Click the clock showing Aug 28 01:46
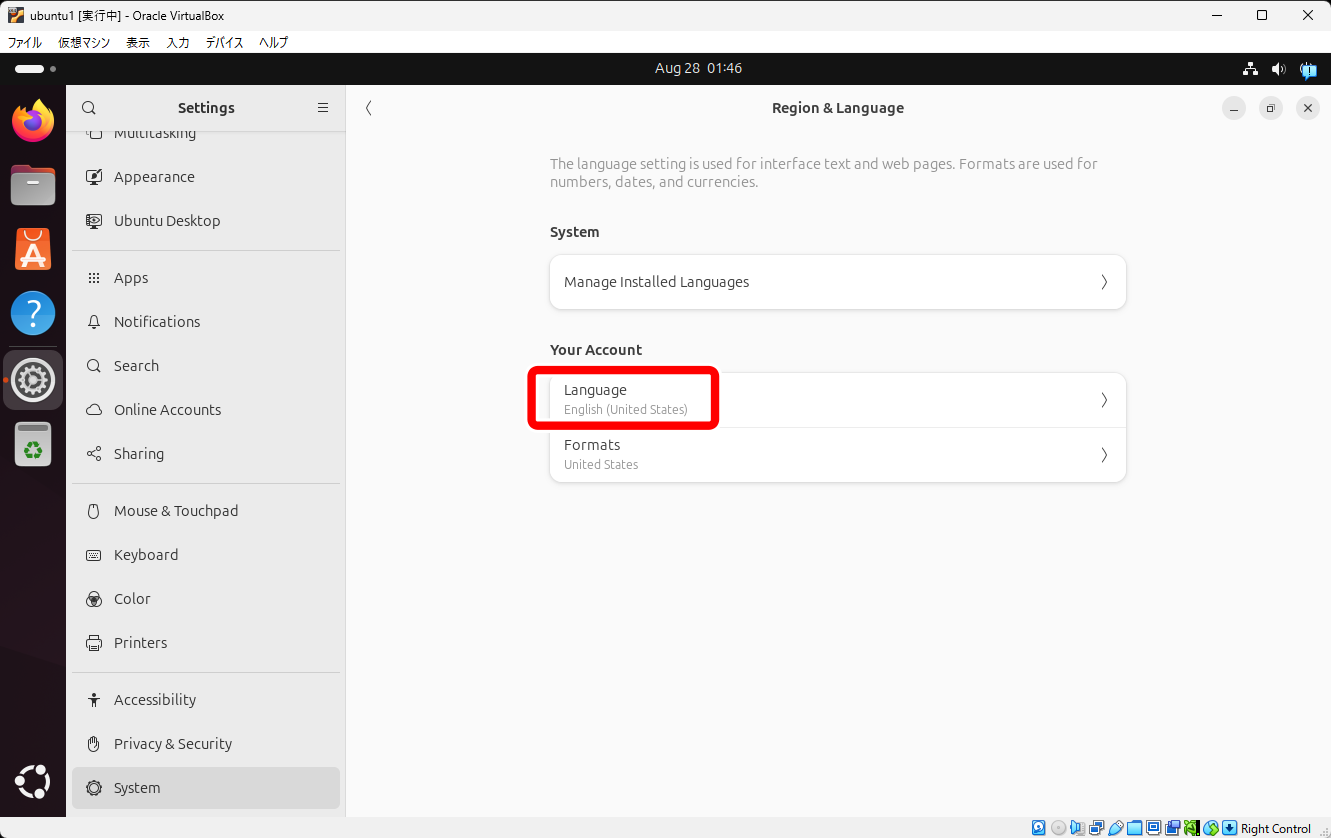Image resolution: width=1331 pixels, height=838 pixels. click(x=698, y=69)
